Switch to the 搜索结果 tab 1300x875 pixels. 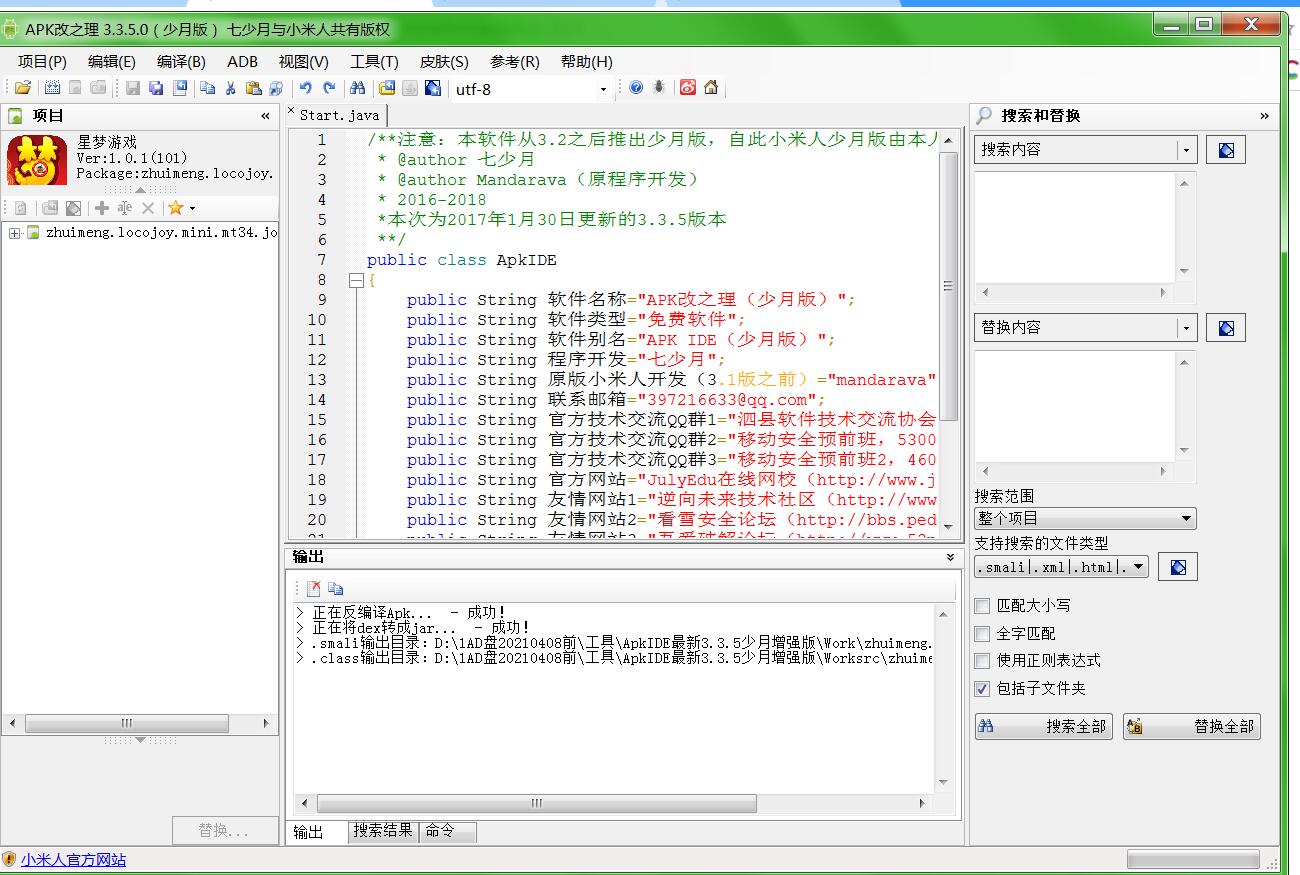(x=383, y=831)
